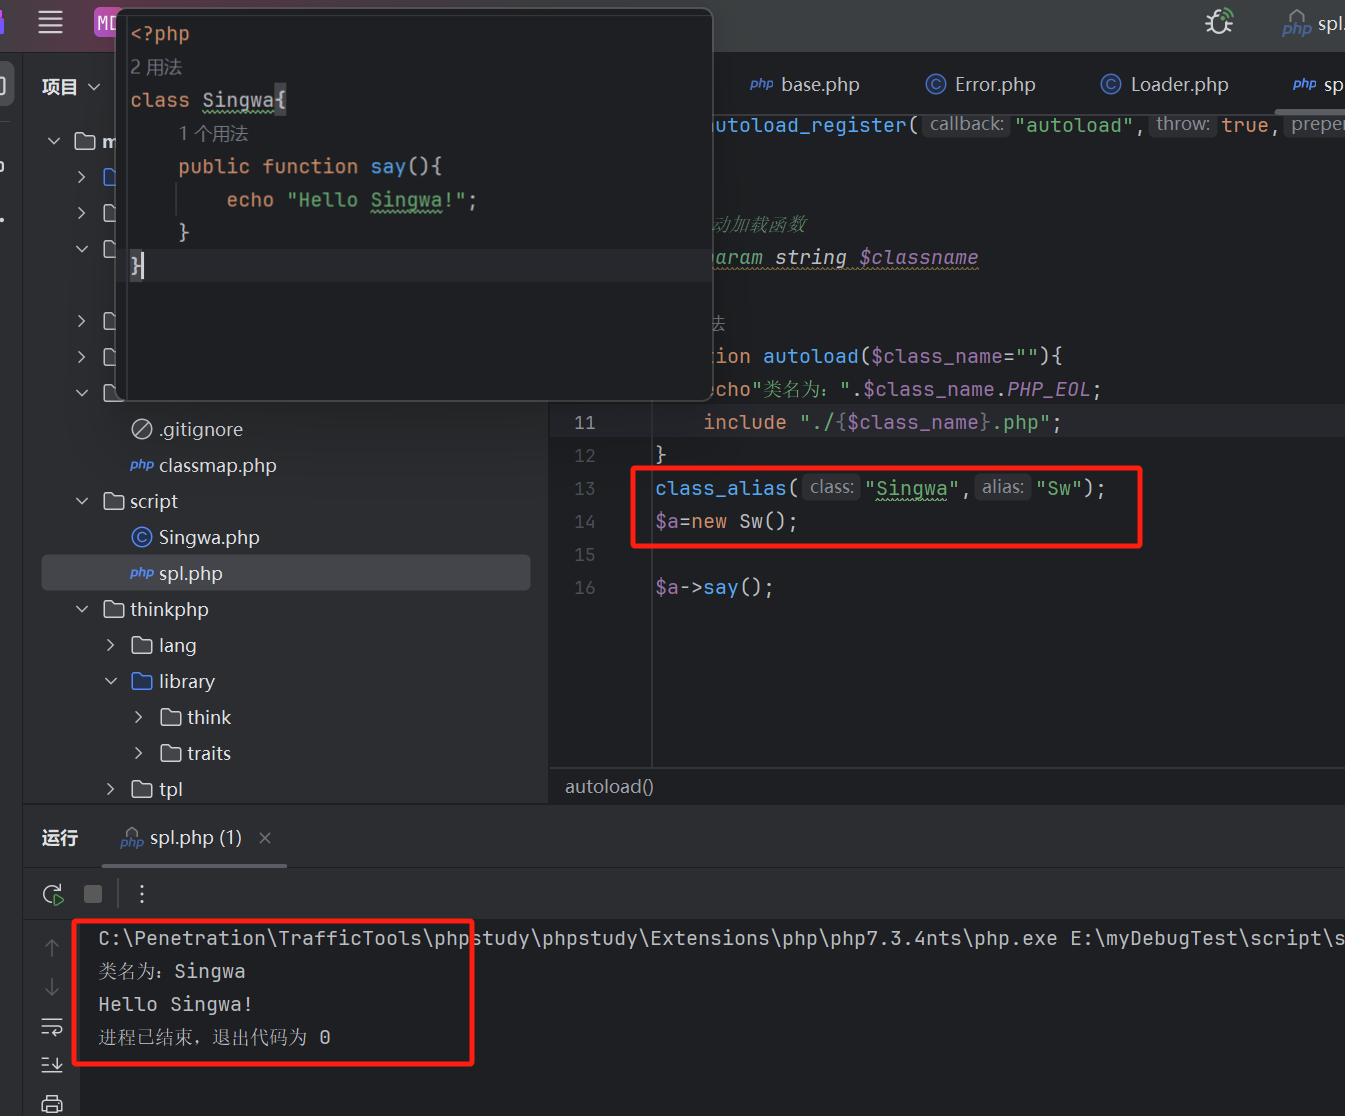Click scroll-to-end icon in run panel
Image resolution: width=1345 pixels, height=1116 pixels.
[52, 1065]
